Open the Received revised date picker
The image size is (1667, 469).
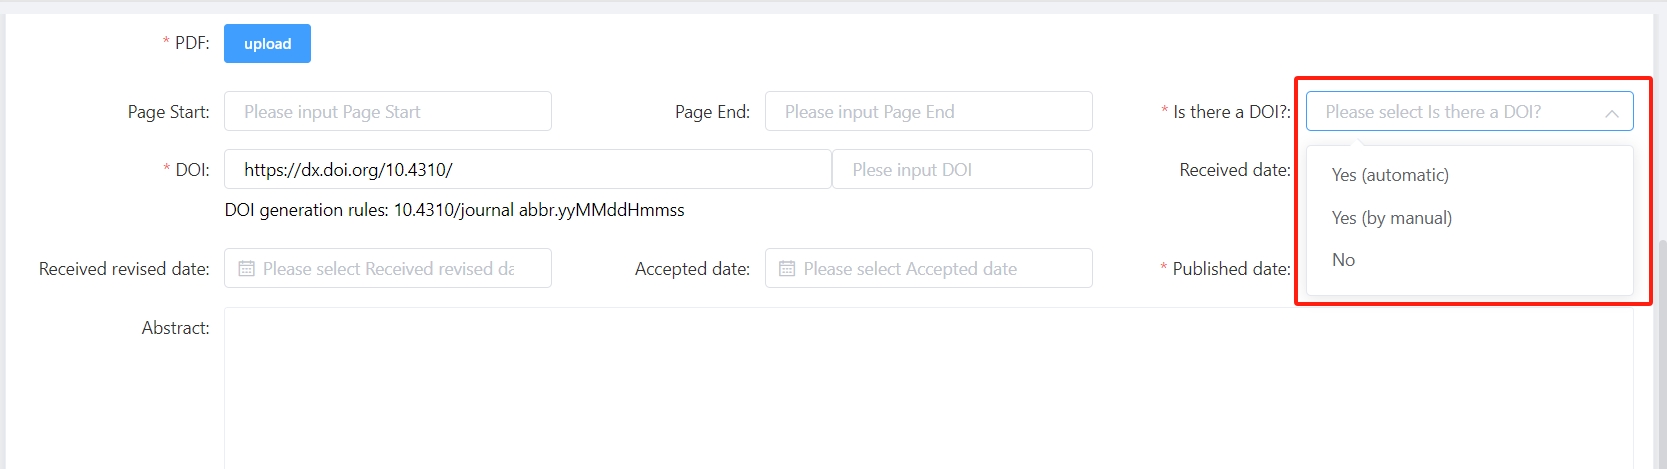coord(388,268)
